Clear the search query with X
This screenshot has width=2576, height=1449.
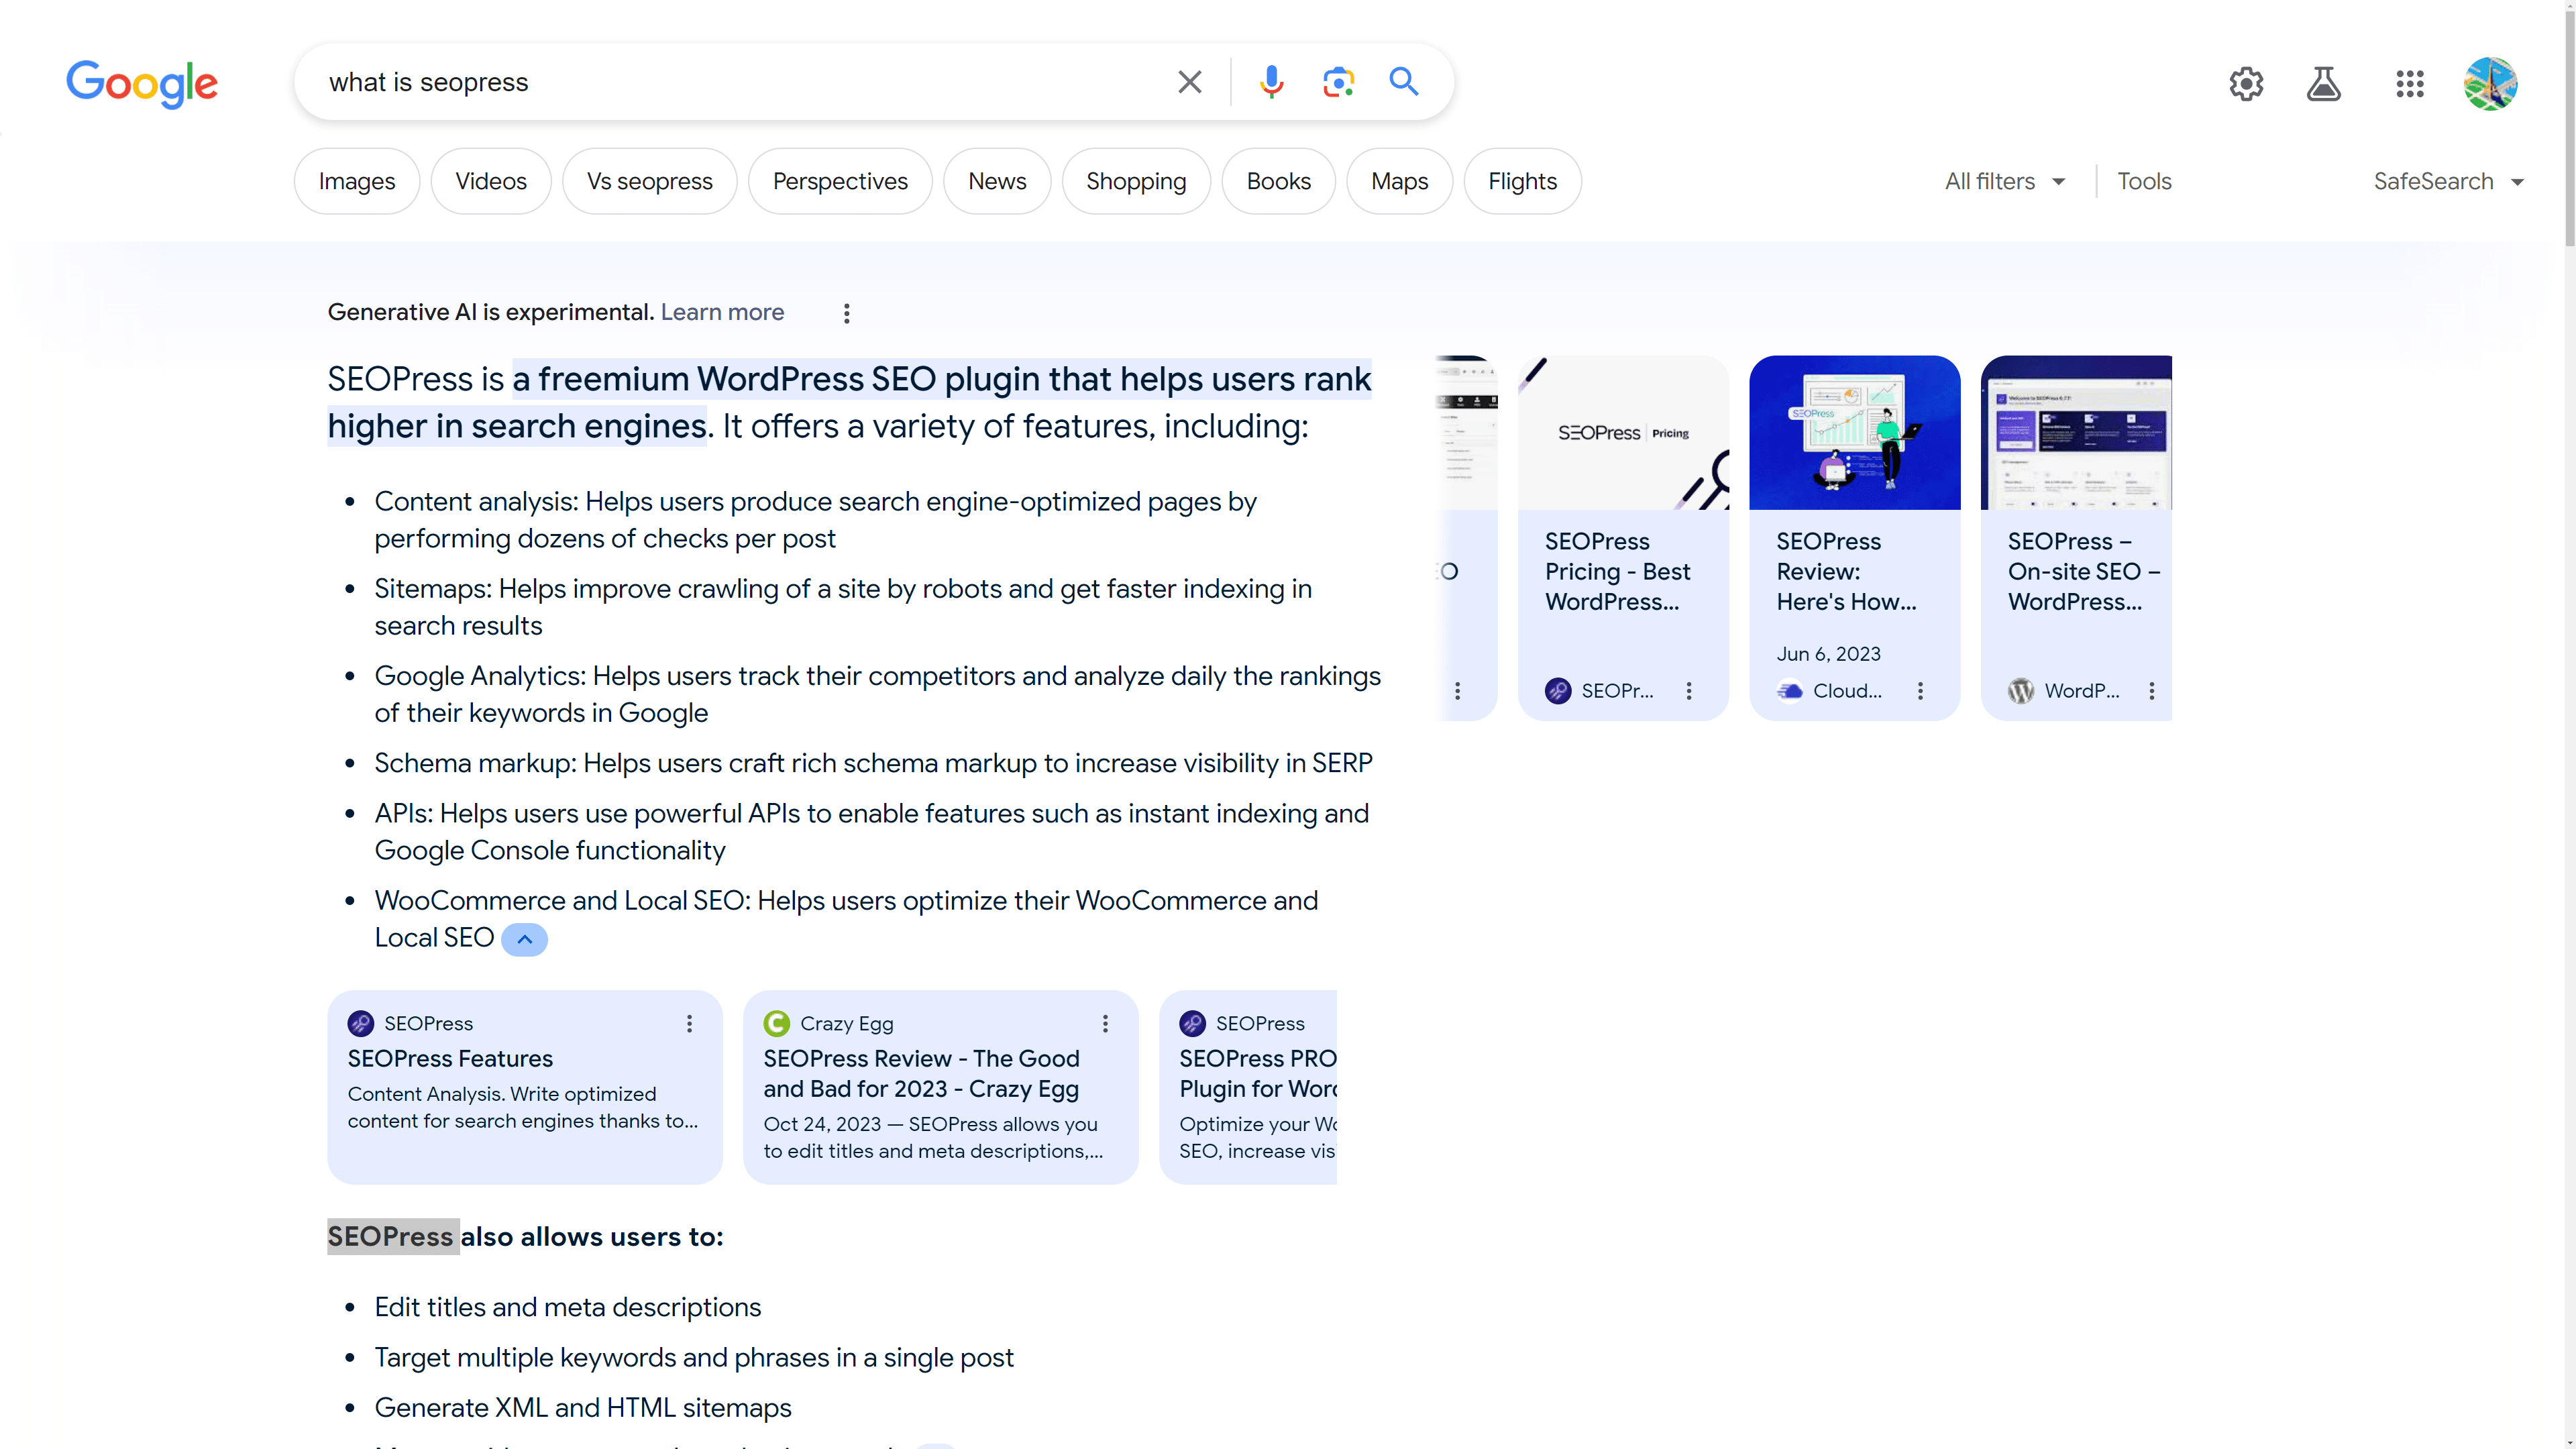coord(1189,82)
